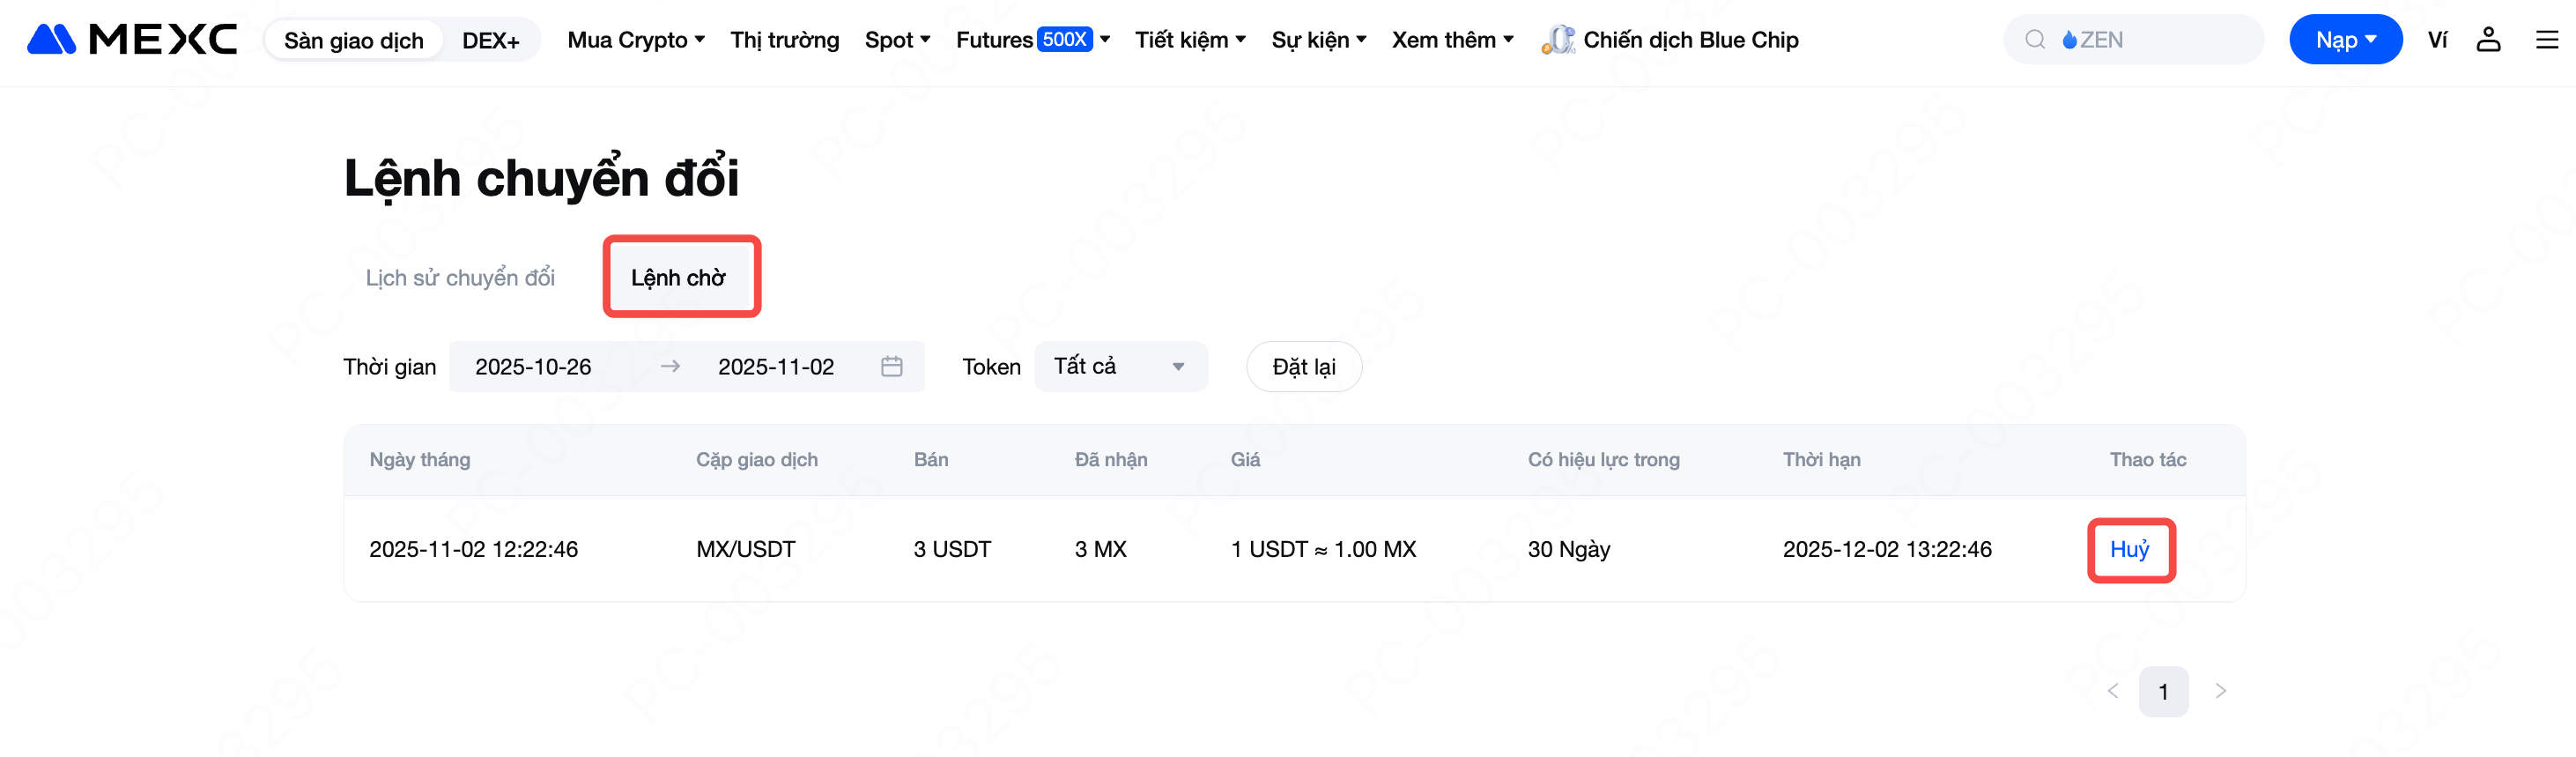Expand the Mua Crypto menu
The width and height of the screenshot is (2576, 757).
[636, 40]
